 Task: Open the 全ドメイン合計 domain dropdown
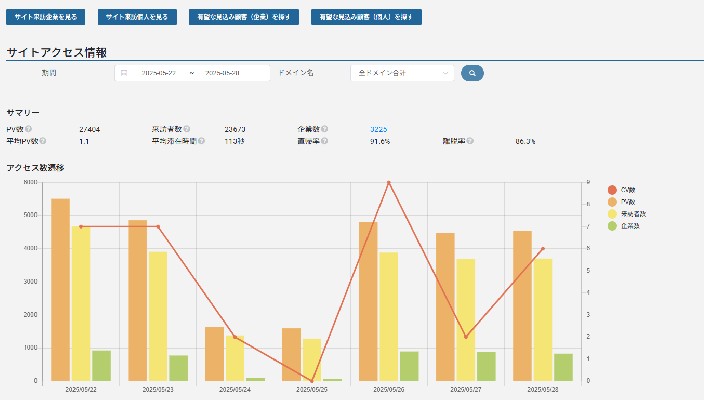[404, 73]
